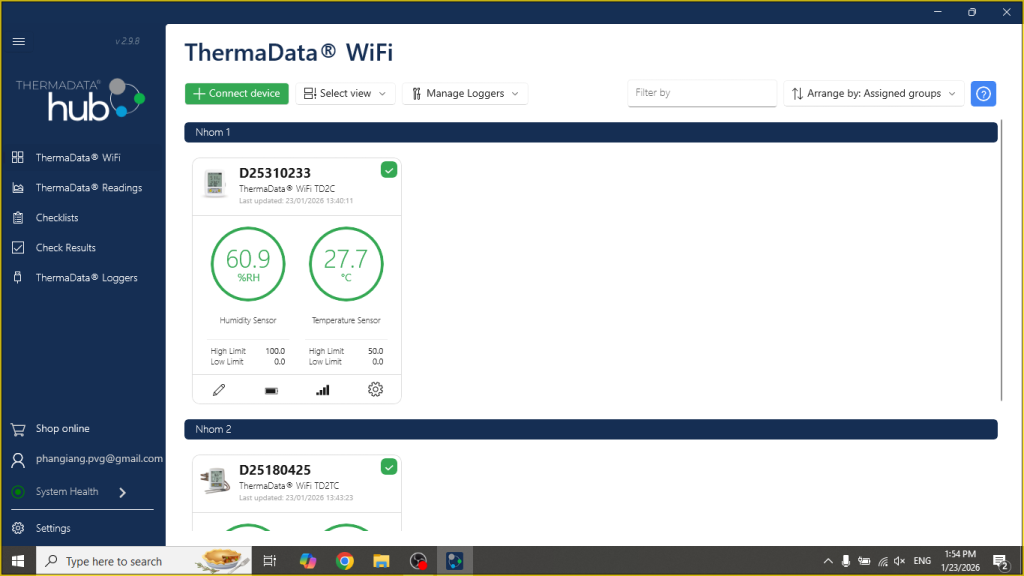Click the ThermaData hub logo
This screenshot has width=1024, height=576.
point(80,100)
